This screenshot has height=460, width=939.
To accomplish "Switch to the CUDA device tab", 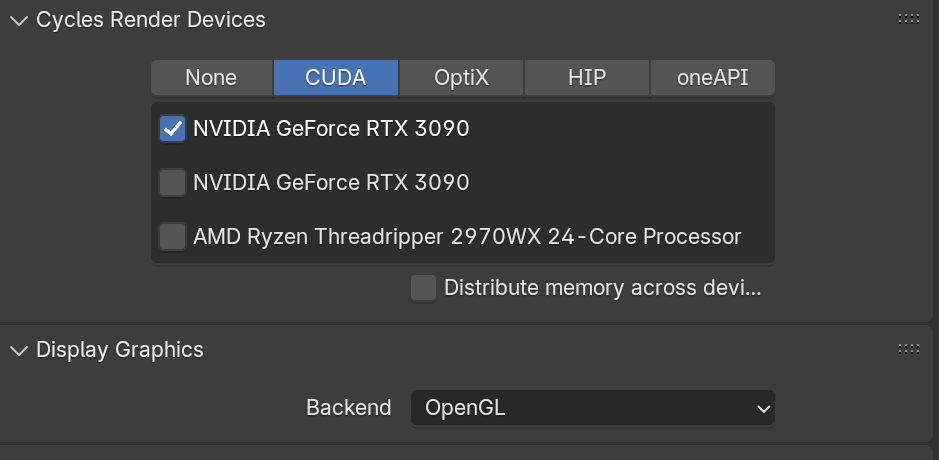I will [x=336, y=78].
